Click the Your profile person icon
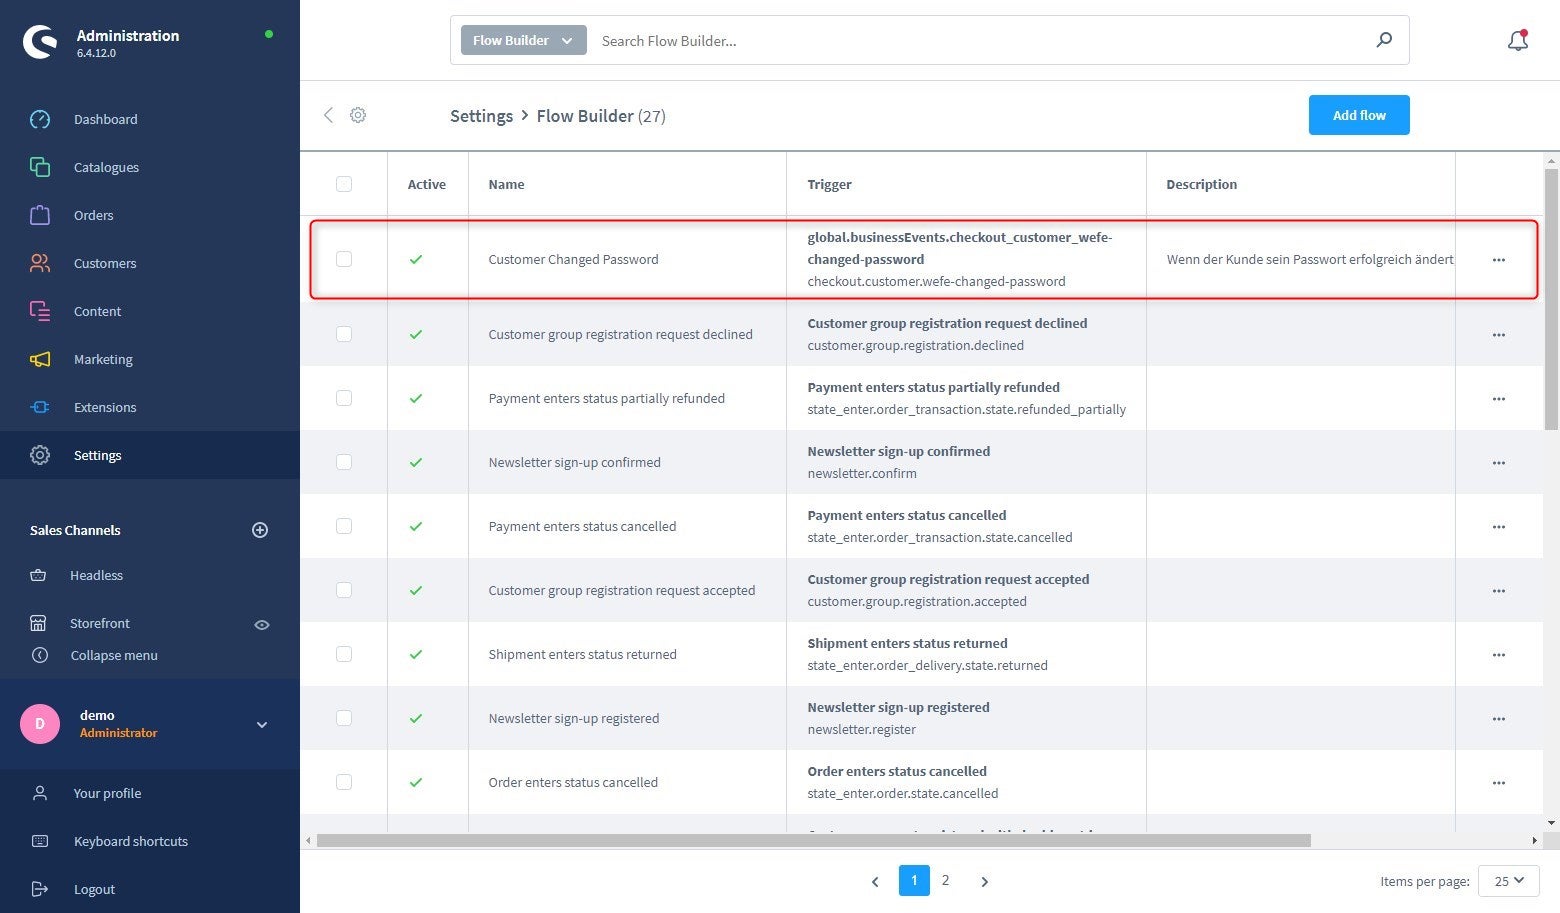The width and height of the screenshot is (1560, 913). click(40, 793)
